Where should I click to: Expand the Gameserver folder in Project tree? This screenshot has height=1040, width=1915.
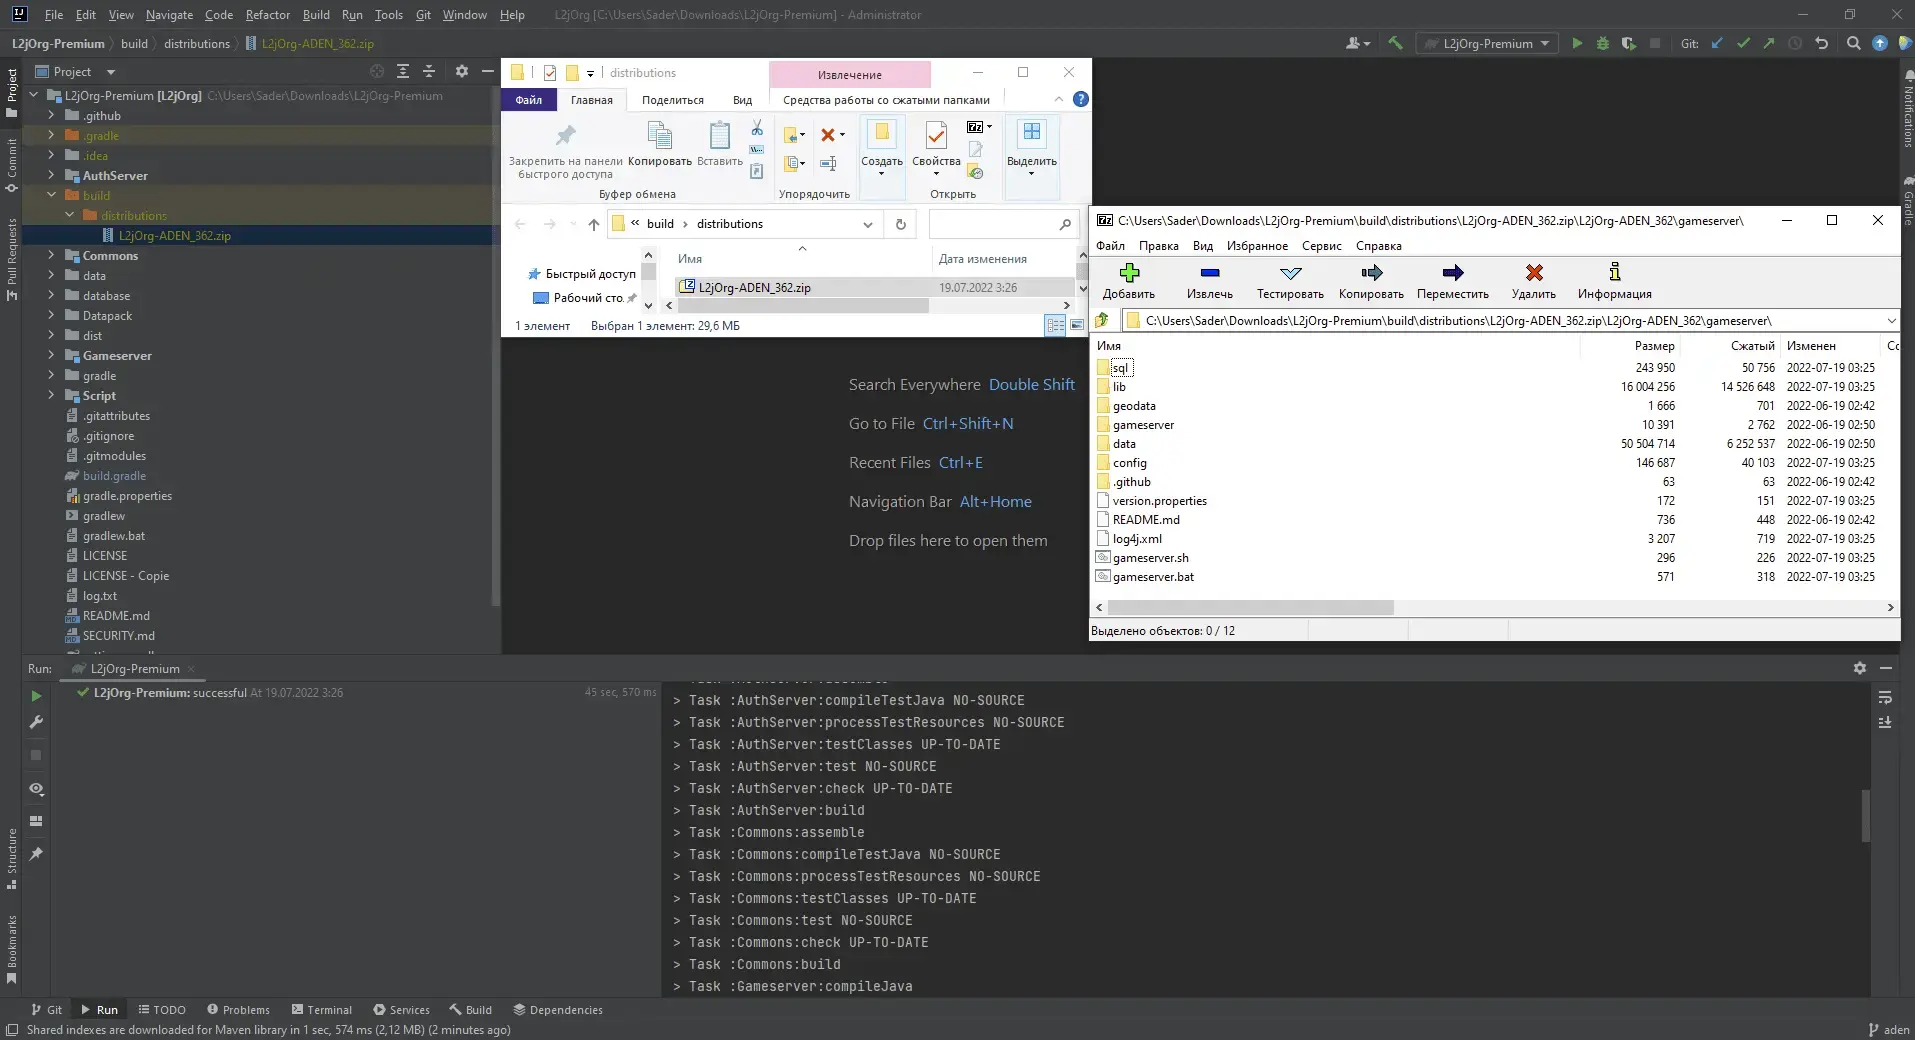(x=51, y=355)
